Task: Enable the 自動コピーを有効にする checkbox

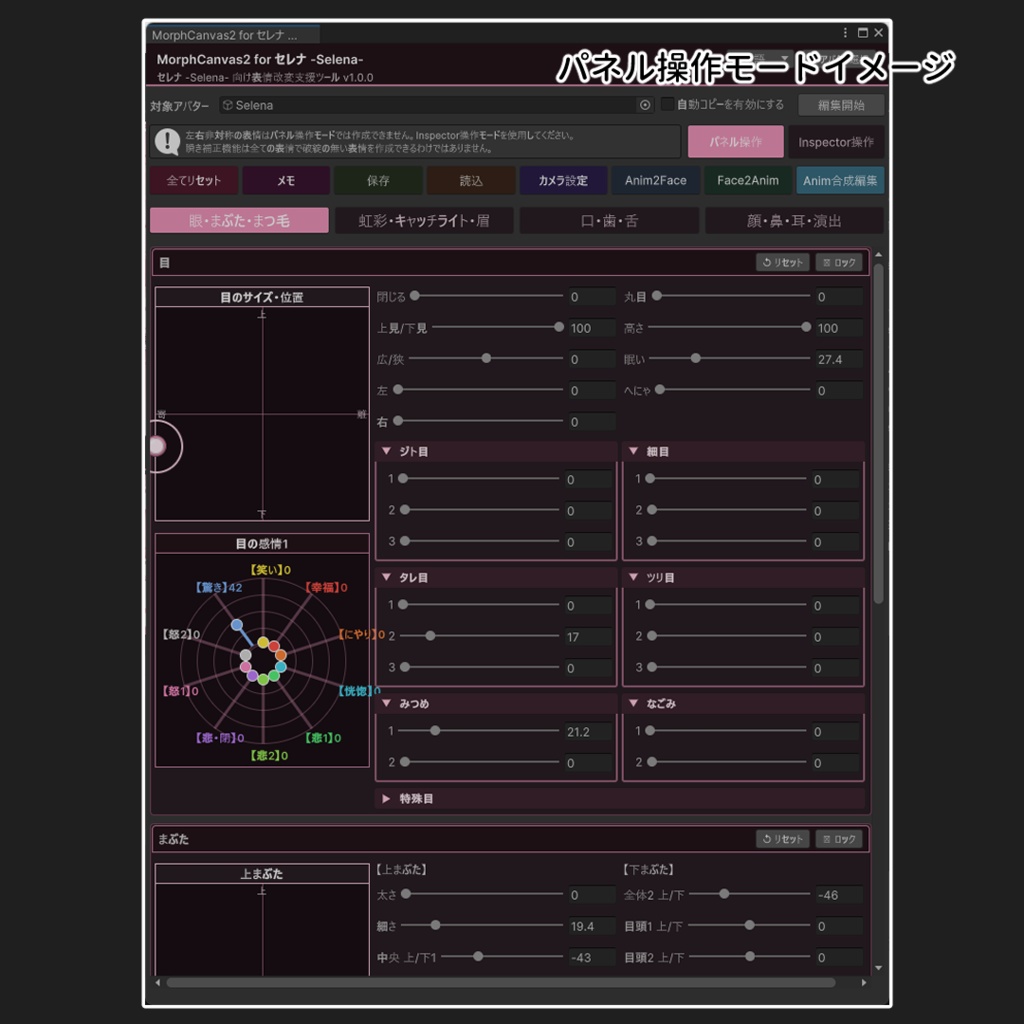Action: pos(667,104)
